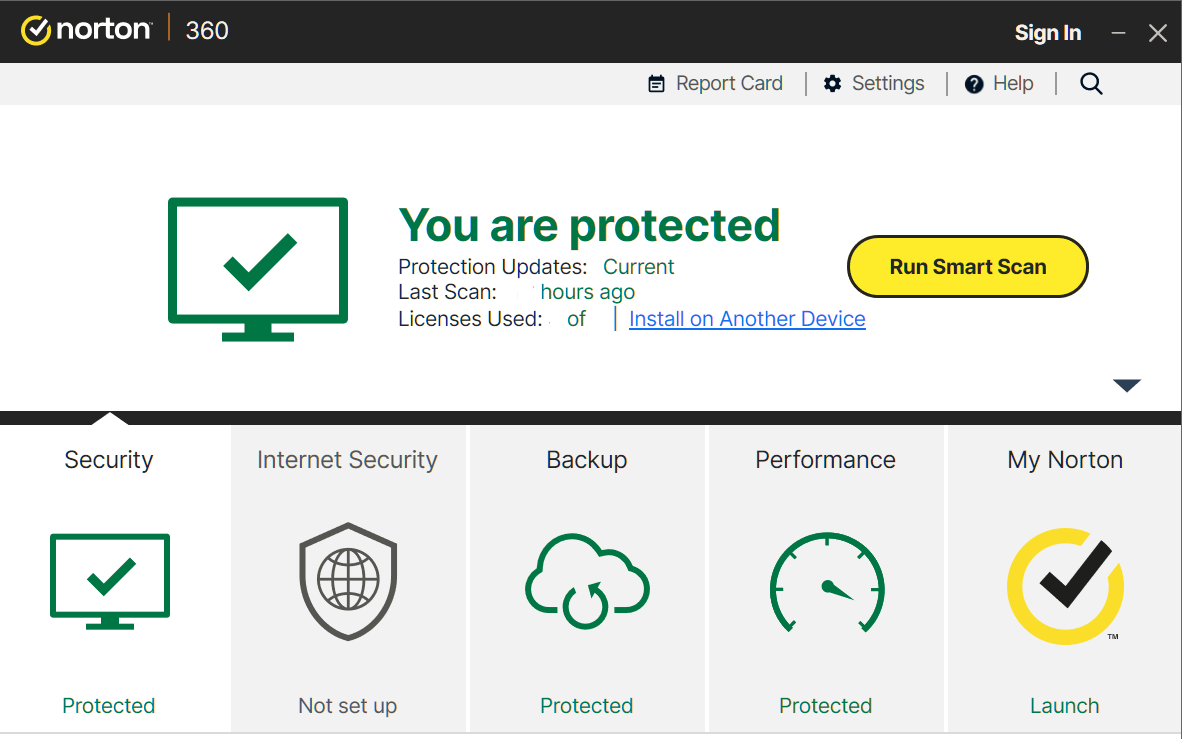The height and width of the screenshot is (739, 1182).
Task: Click the large protected monitor icon
Action: [x=258, y=269]
